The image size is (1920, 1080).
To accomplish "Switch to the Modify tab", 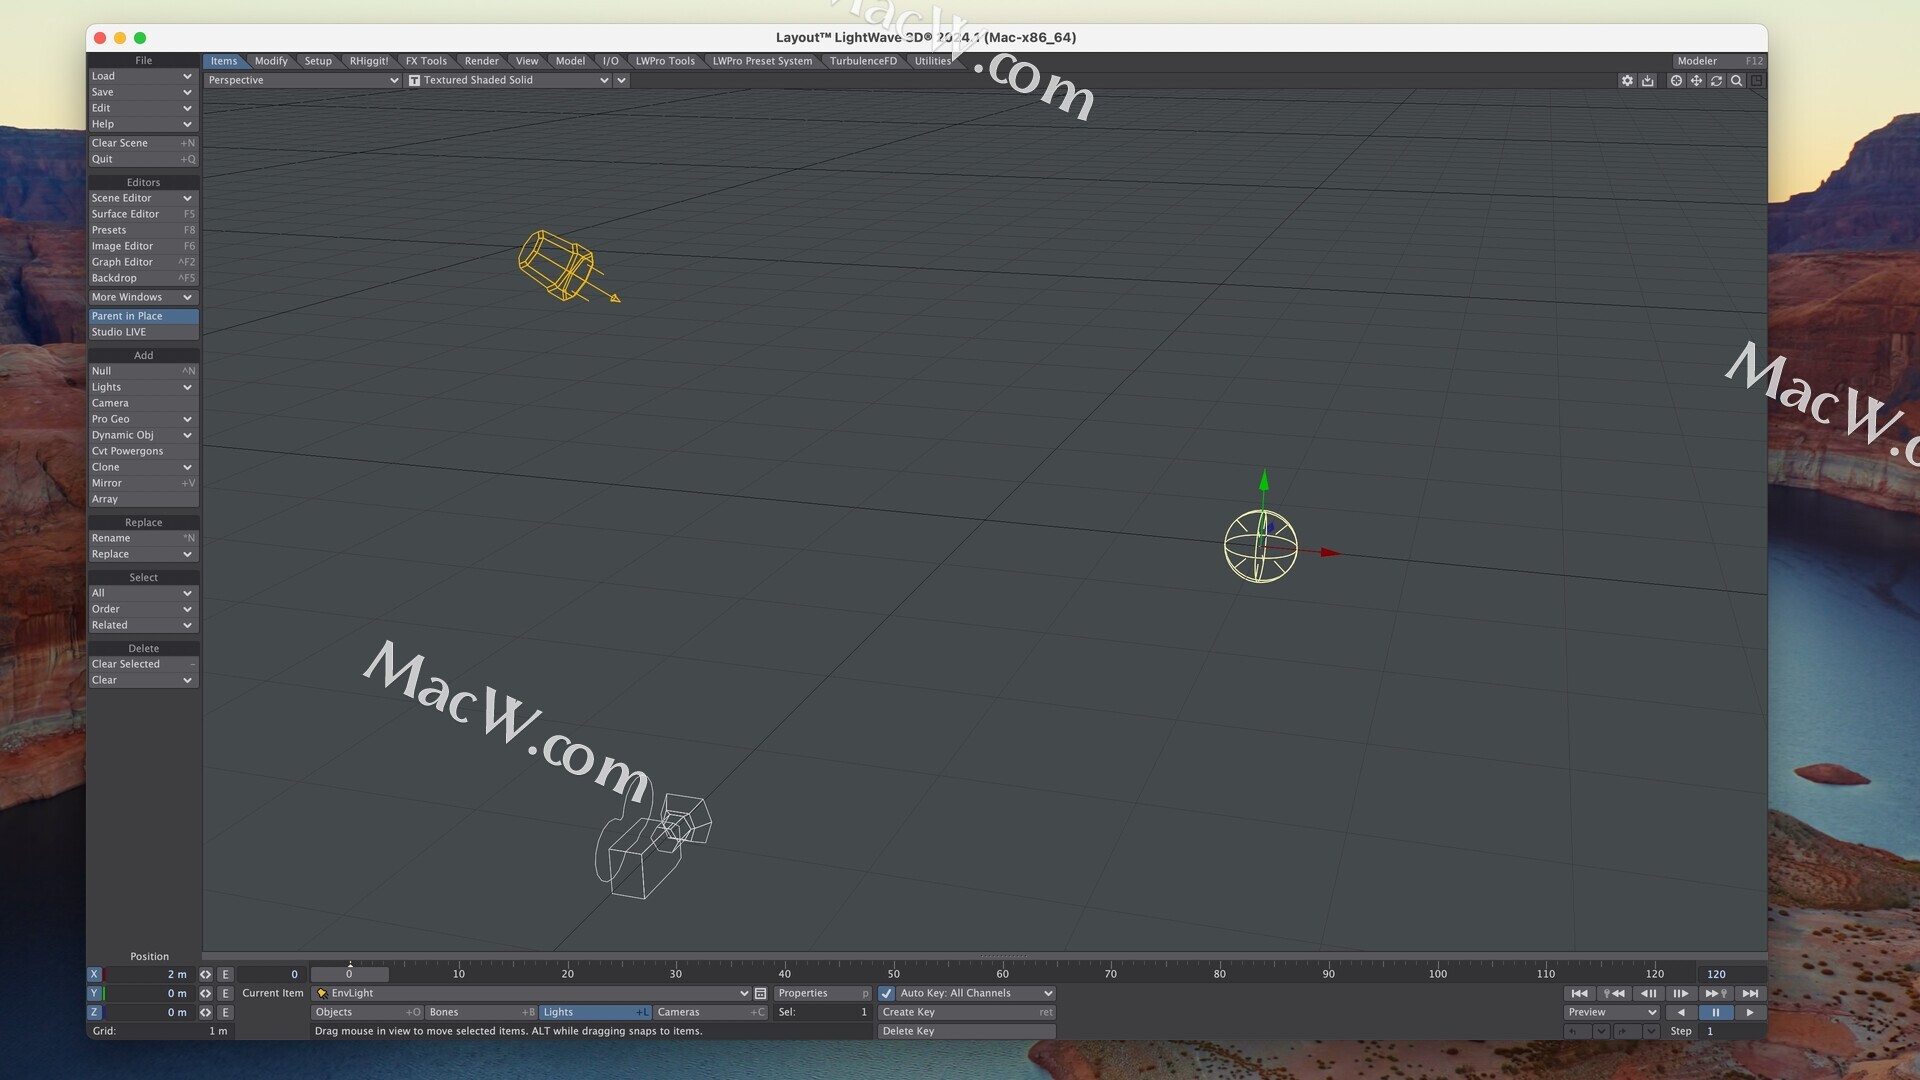I will pyautogui.click(x=271, y=61).
